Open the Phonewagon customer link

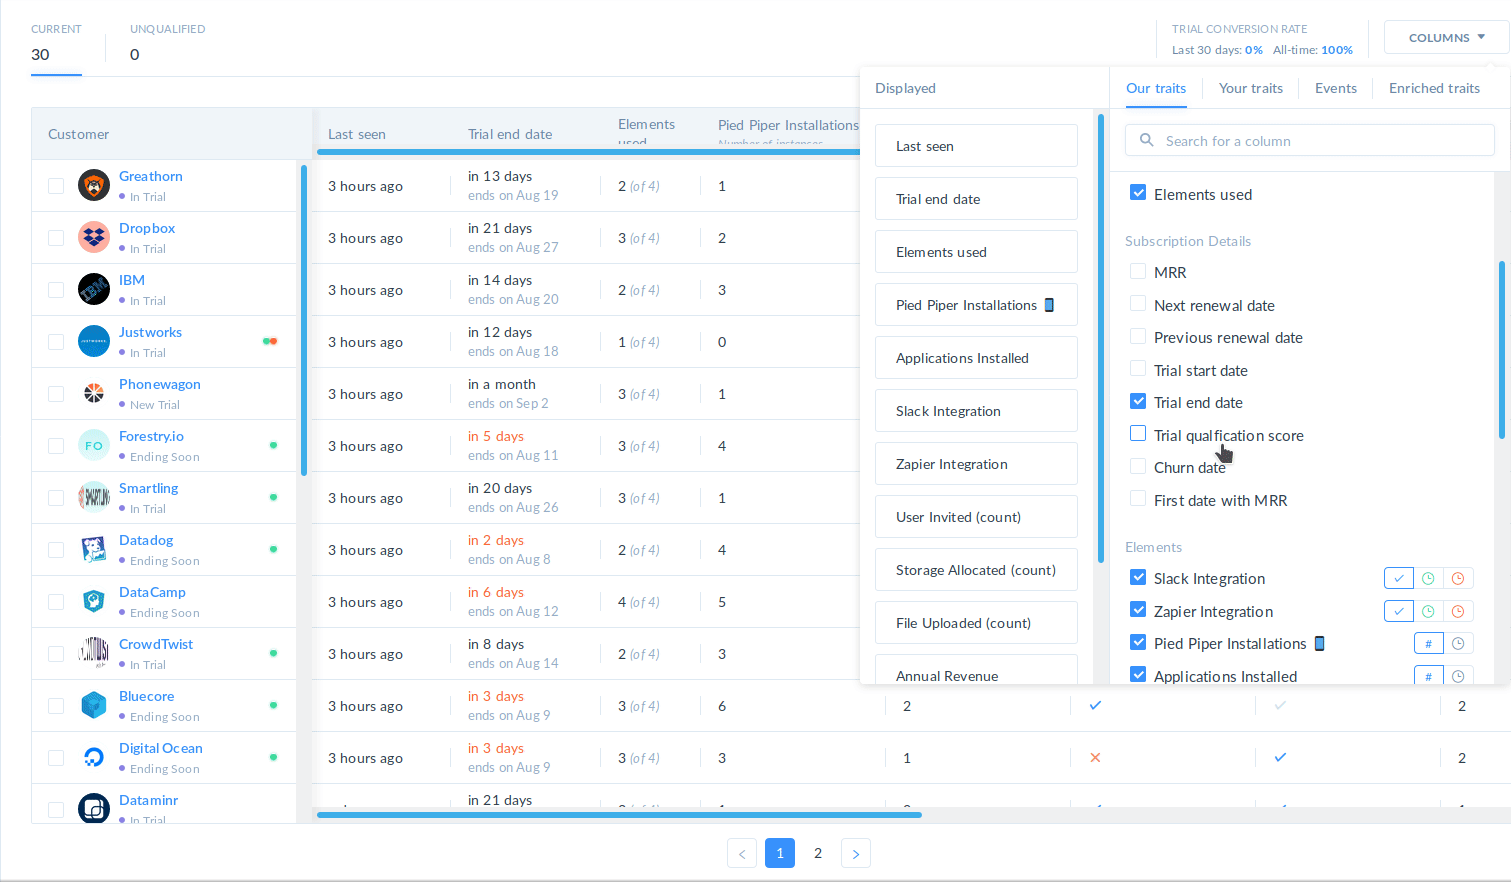click(x=160, y=384)
